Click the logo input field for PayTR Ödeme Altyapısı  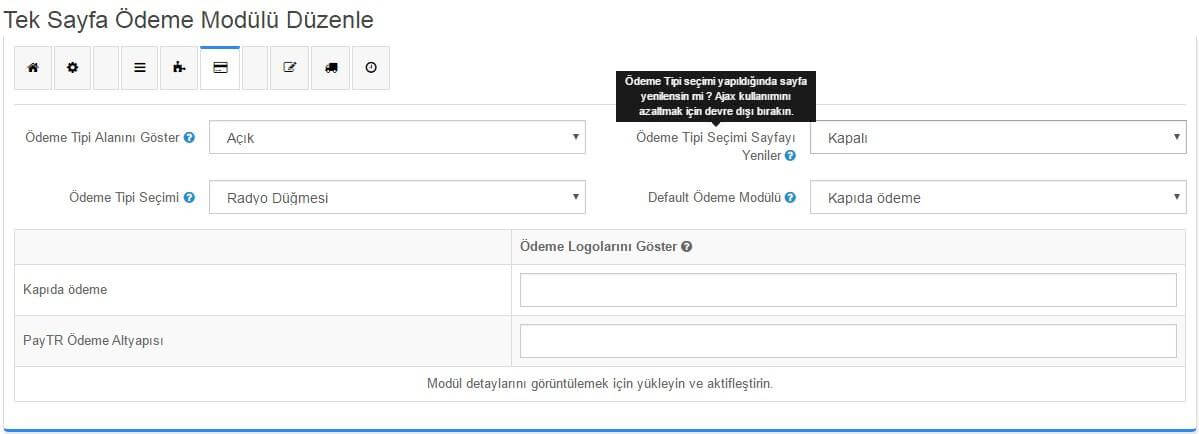click(848, 341)
